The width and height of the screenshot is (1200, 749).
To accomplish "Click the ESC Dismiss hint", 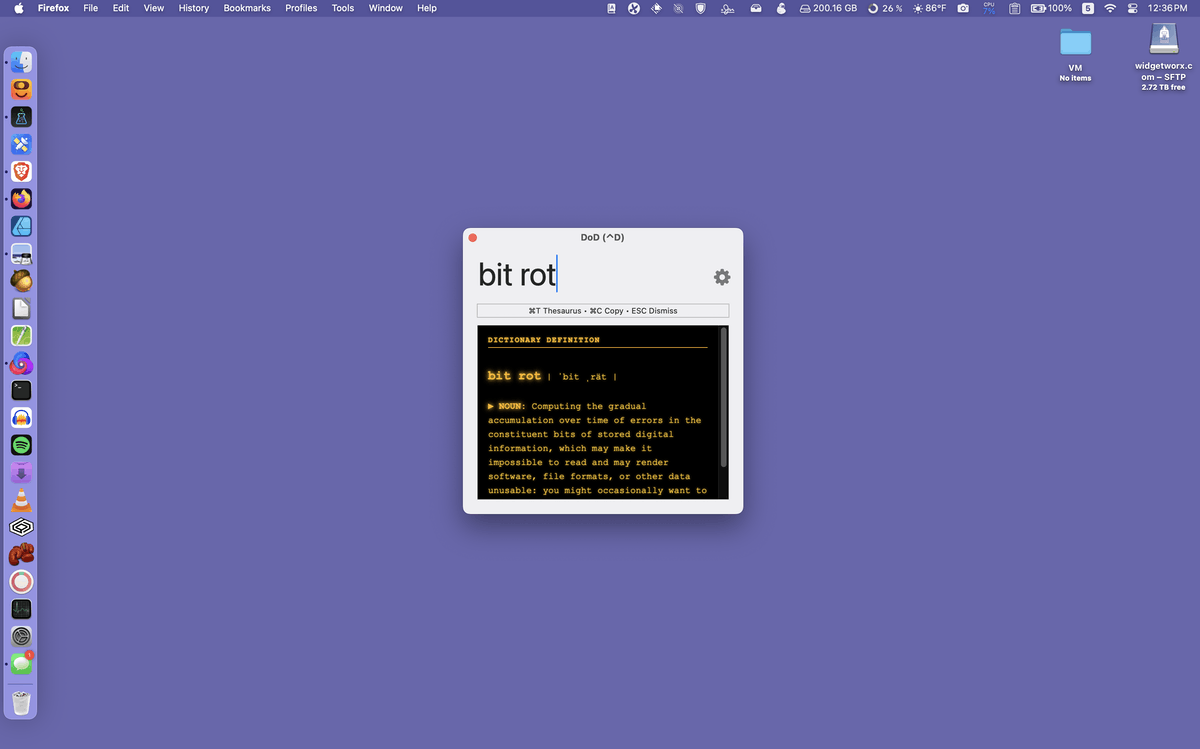I will pyautogui.click(x=654, y=311).
